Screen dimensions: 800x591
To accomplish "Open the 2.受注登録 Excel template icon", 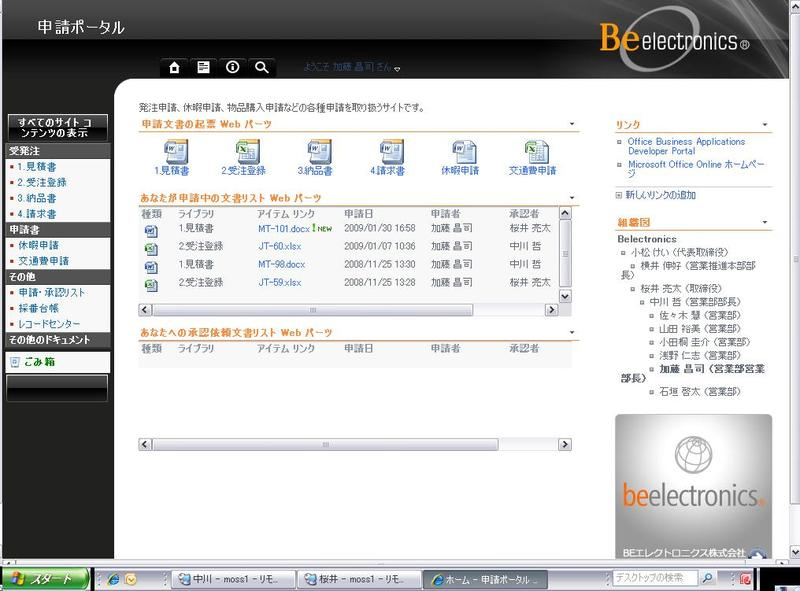I will tap(247, 152).
